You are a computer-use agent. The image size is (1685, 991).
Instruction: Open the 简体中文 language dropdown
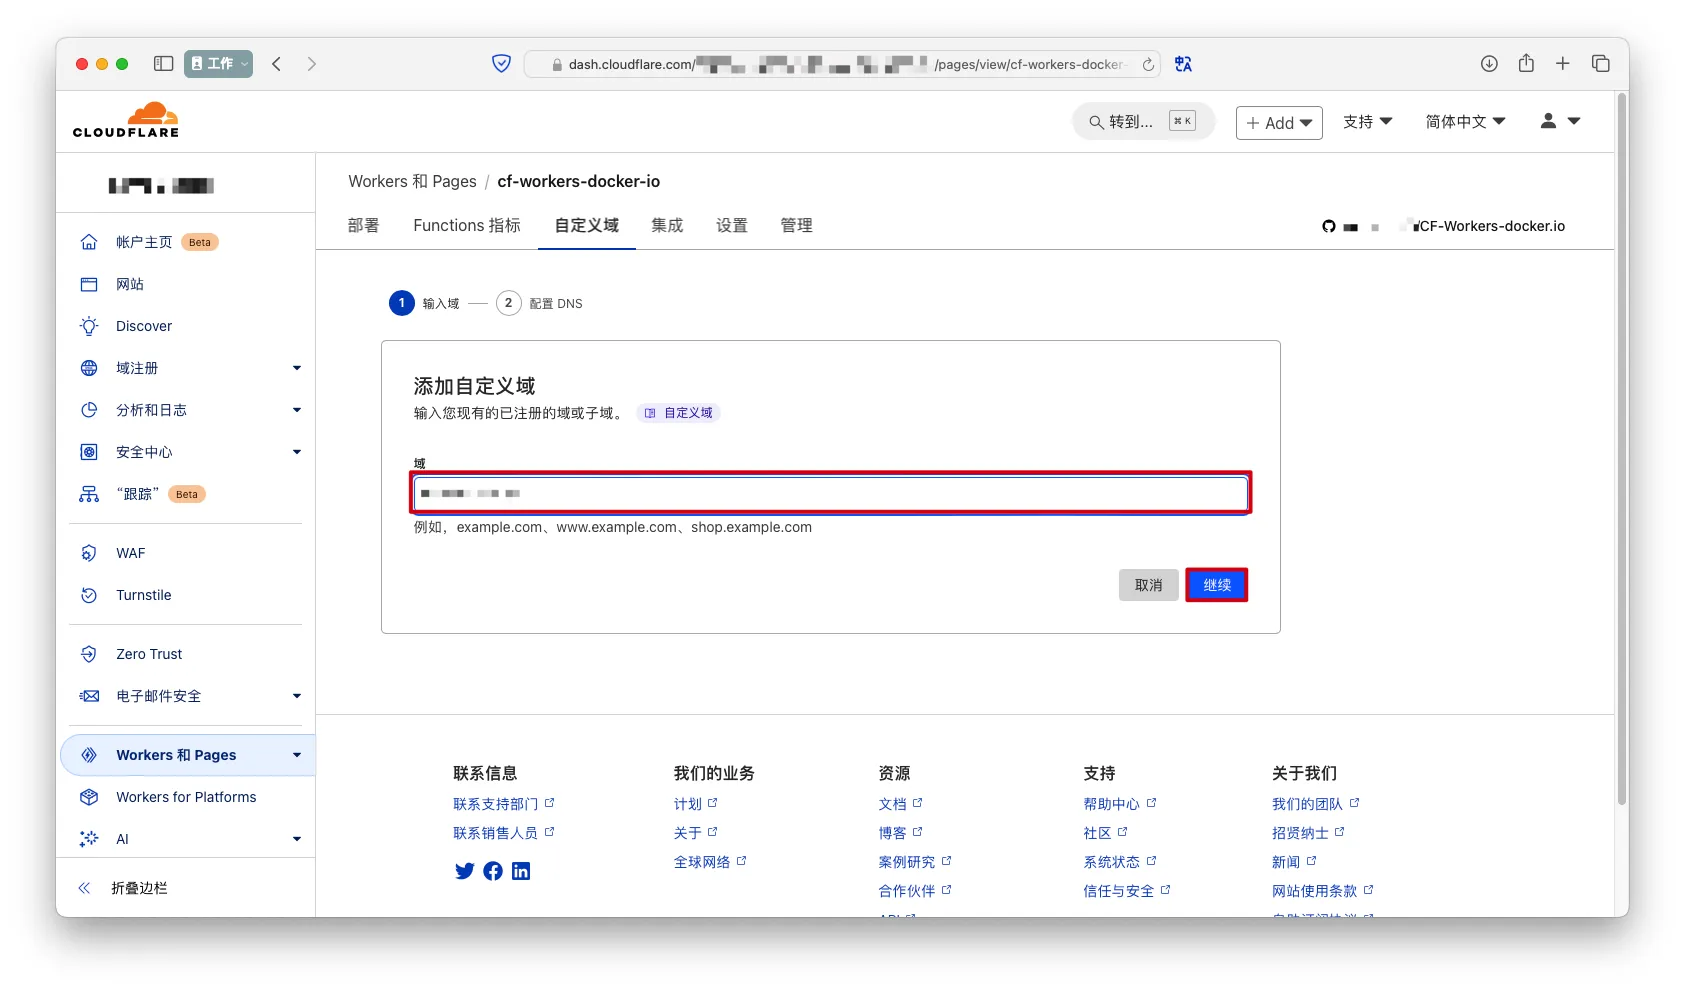click(1465, 122)
